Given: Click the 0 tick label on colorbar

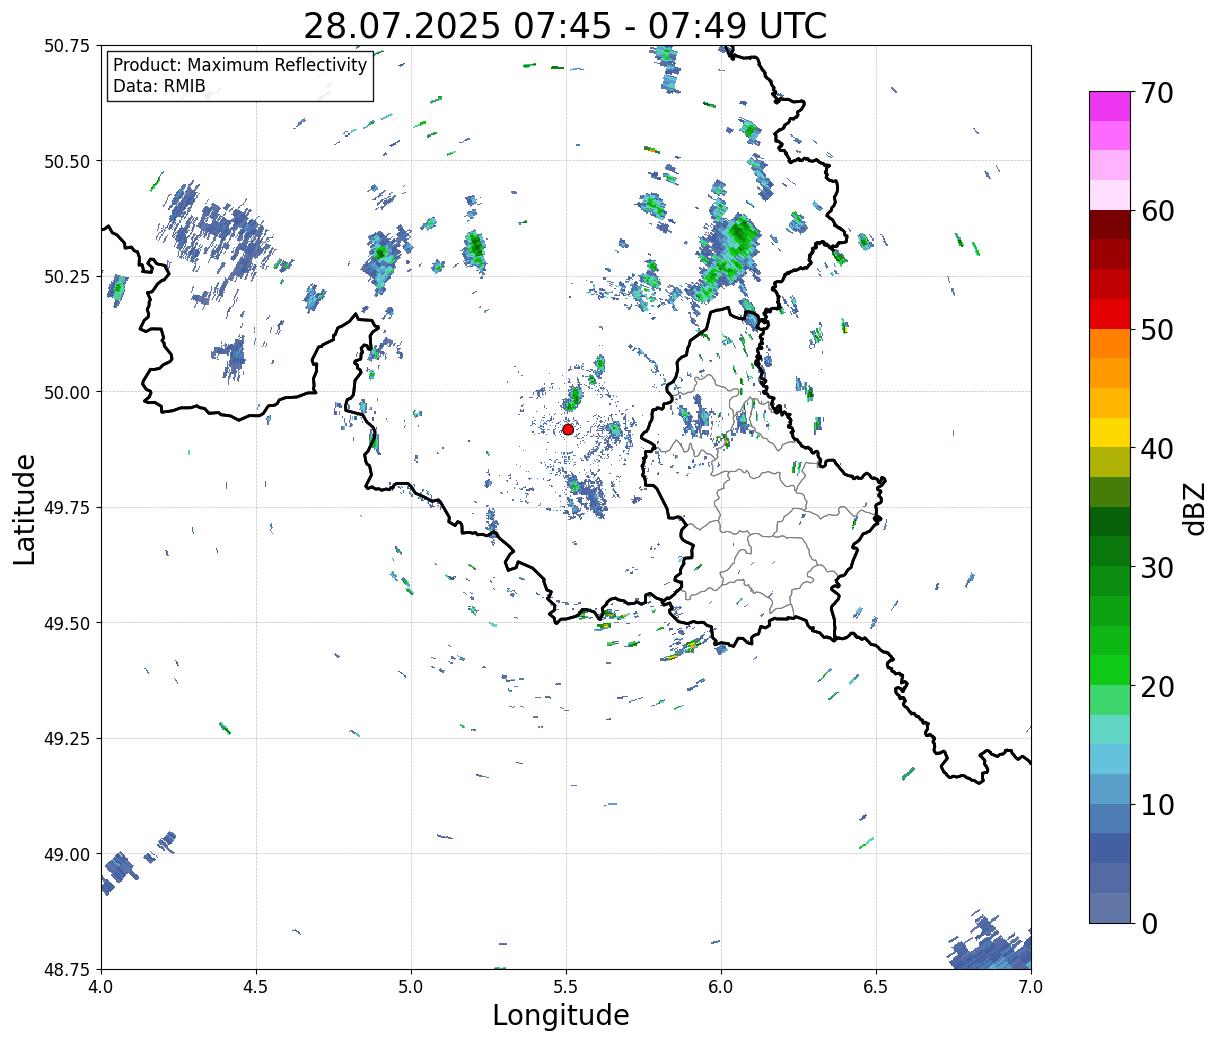Looking at the screenshot, I should click(1149, 923).
